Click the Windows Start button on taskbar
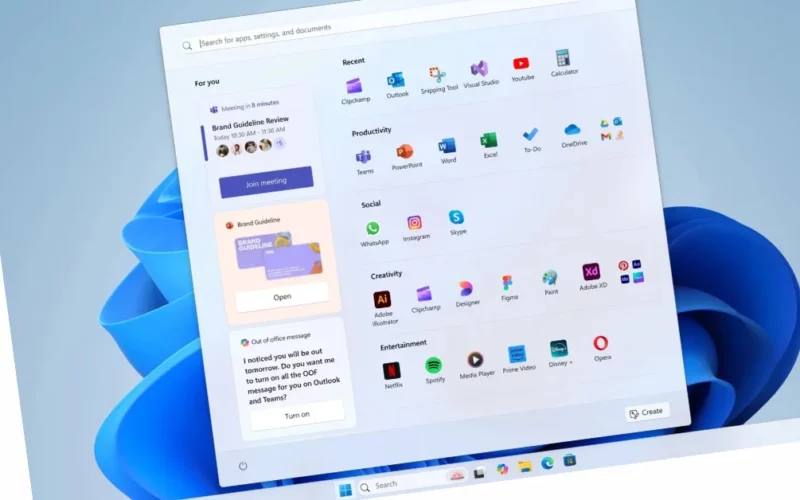This screenshot has height=500, width=800. (x=345, y=490)
